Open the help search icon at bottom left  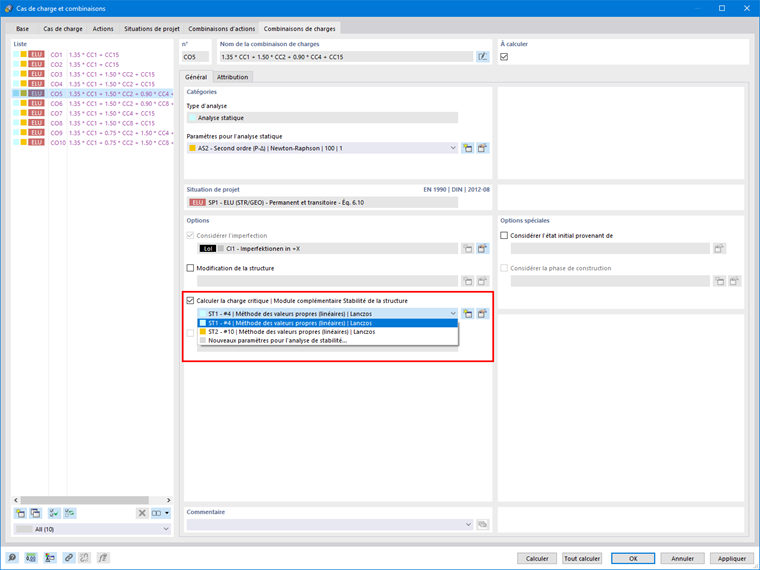[12, 558]
